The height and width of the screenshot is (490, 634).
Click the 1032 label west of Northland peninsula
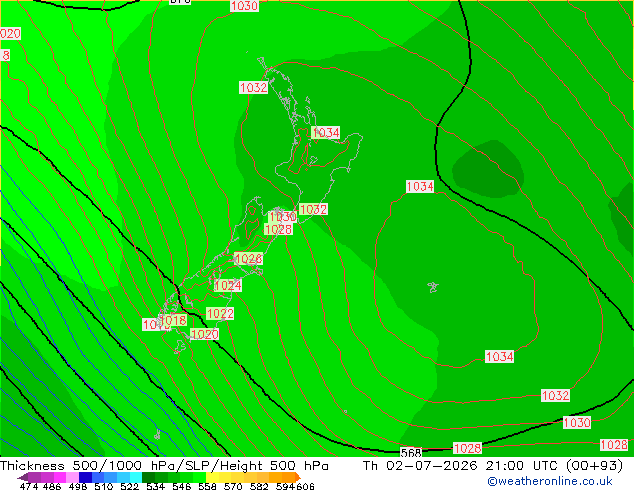254,87
